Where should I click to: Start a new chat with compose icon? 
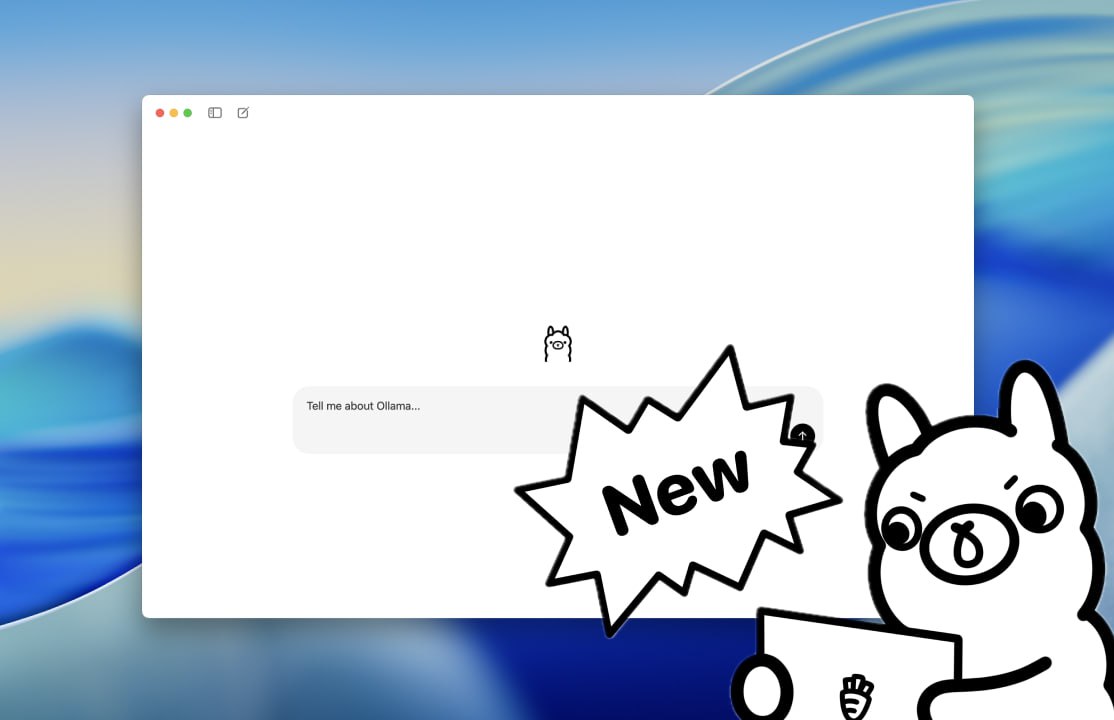pos(243,113)
